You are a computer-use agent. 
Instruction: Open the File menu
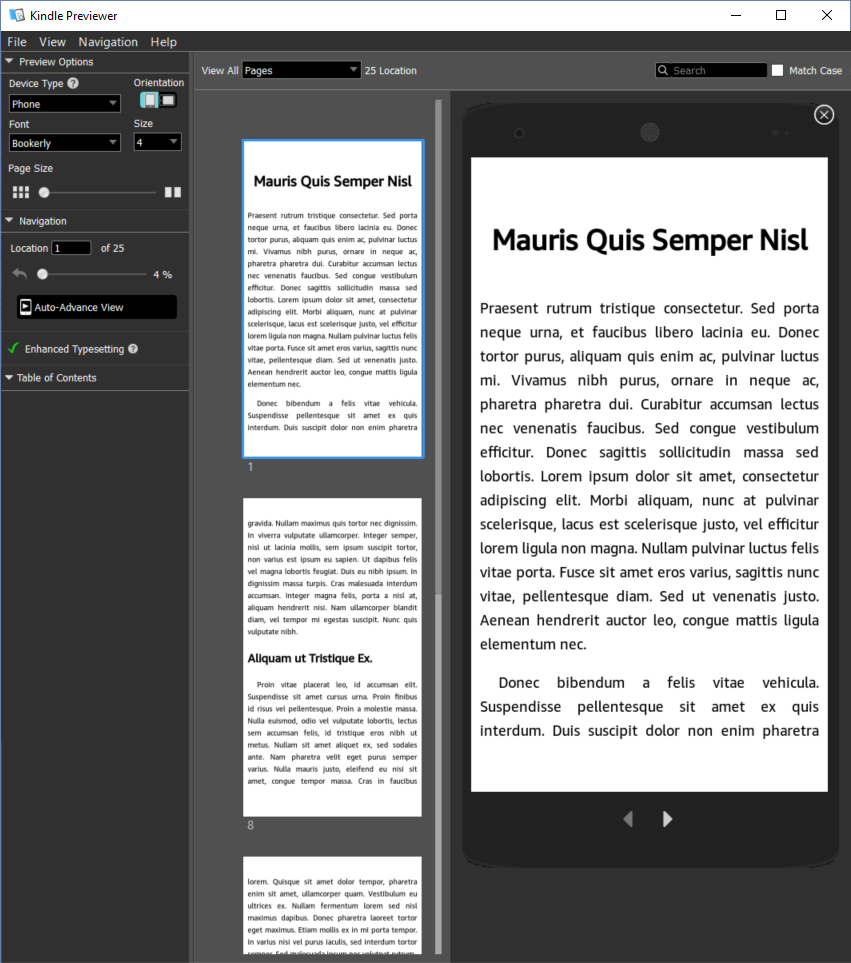17,42
